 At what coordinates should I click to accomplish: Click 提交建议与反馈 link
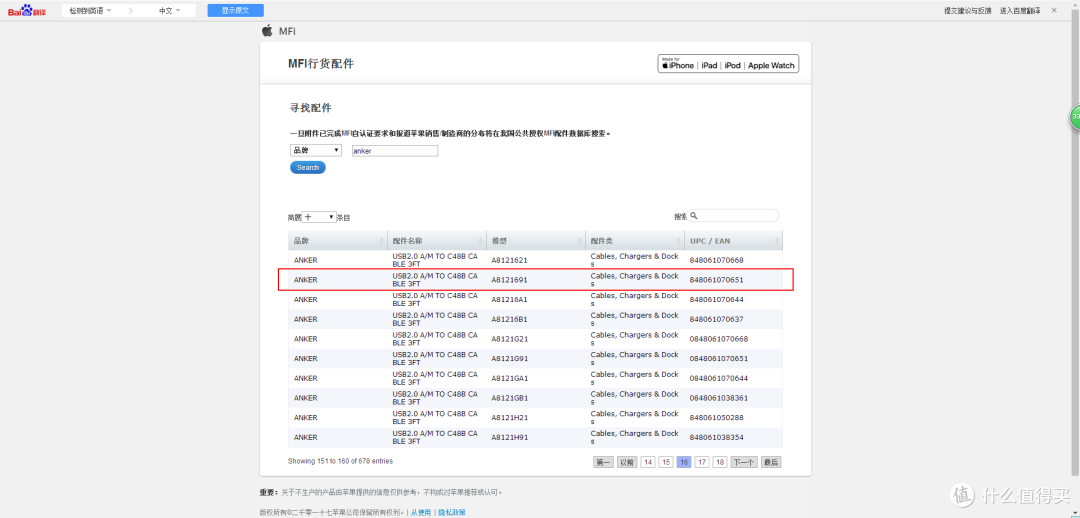[967, 10]
